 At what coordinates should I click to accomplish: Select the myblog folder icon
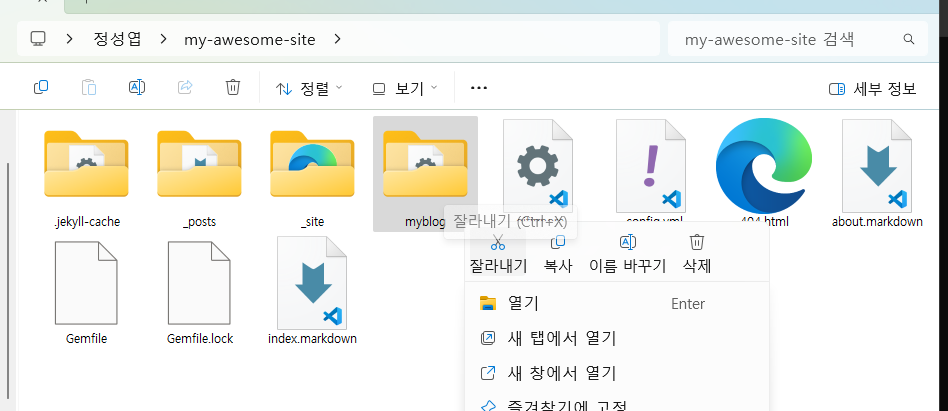pyautogui.click(x=425, y=164)
